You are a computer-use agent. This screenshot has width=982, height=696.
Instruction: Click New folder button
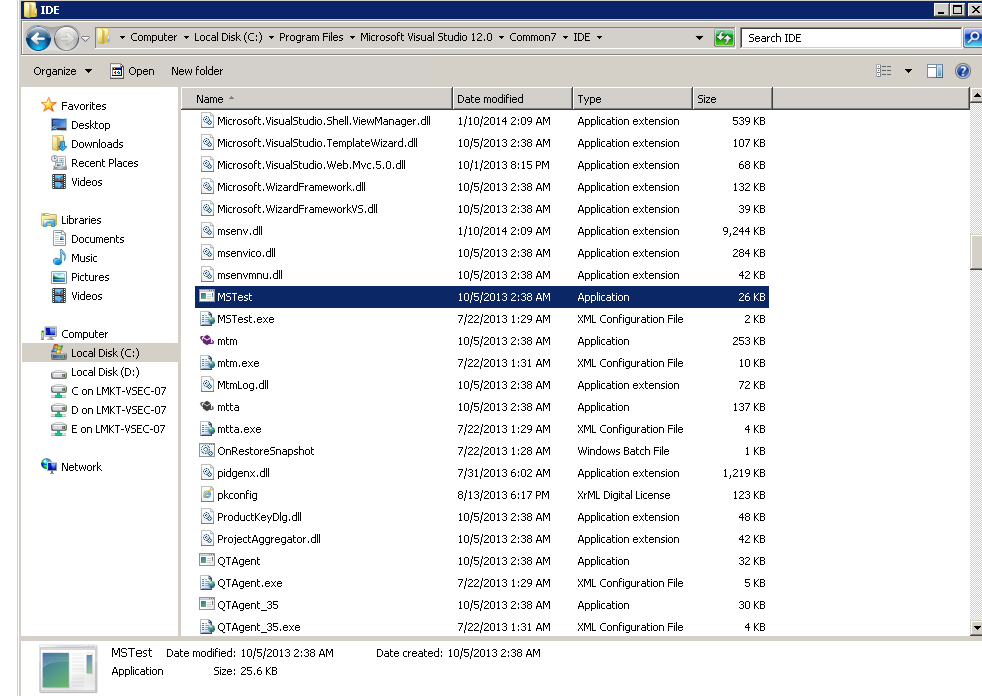point(197,71)
